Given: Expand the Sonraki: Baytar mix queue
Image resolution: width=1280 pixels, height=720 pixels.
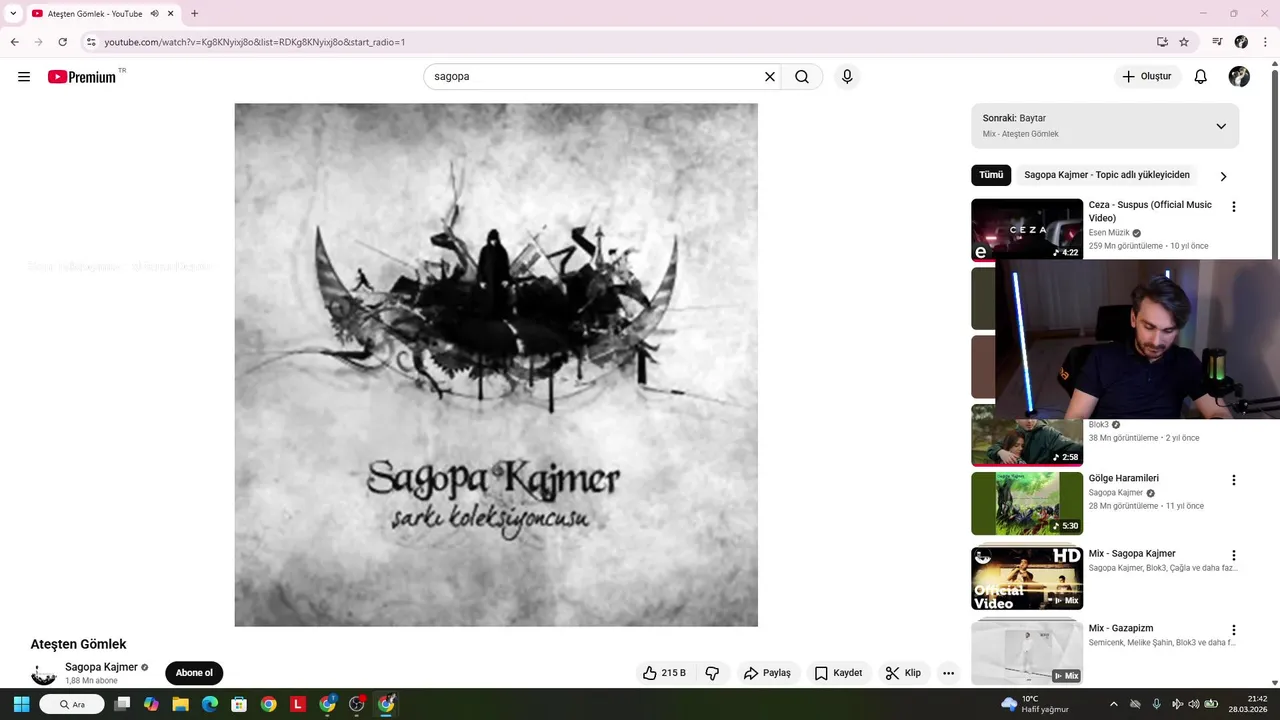Looking at the screenshot, I should point(1220,126).
